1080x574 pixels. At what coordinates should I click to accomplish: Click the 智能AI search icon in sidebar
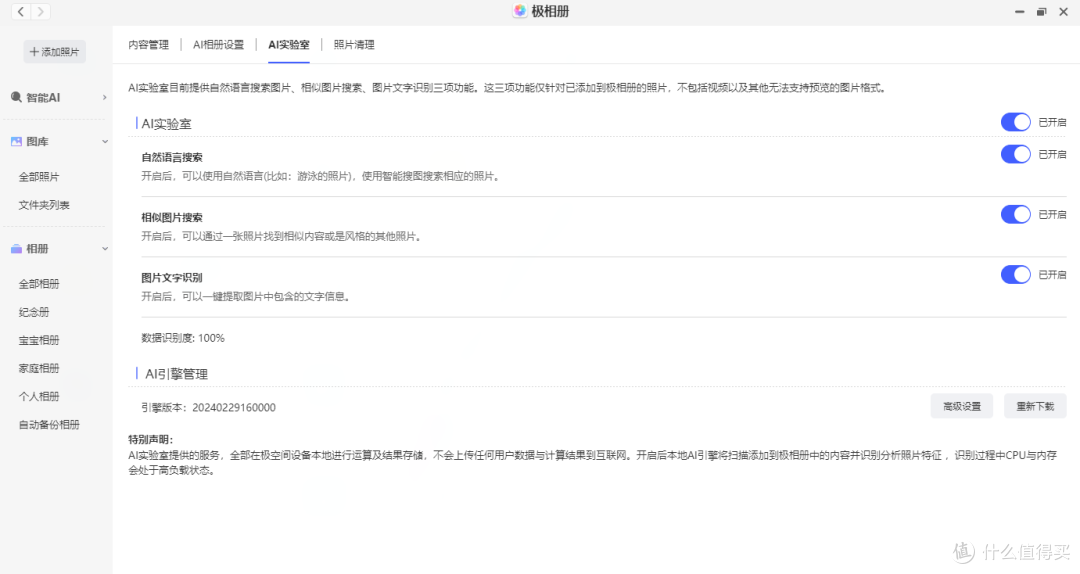point(16,97)
